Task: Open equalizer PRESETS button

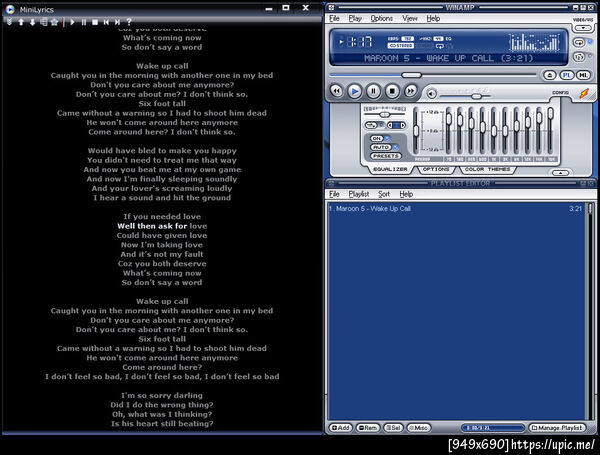Action: pyautogui.click(x=386, y=156)
